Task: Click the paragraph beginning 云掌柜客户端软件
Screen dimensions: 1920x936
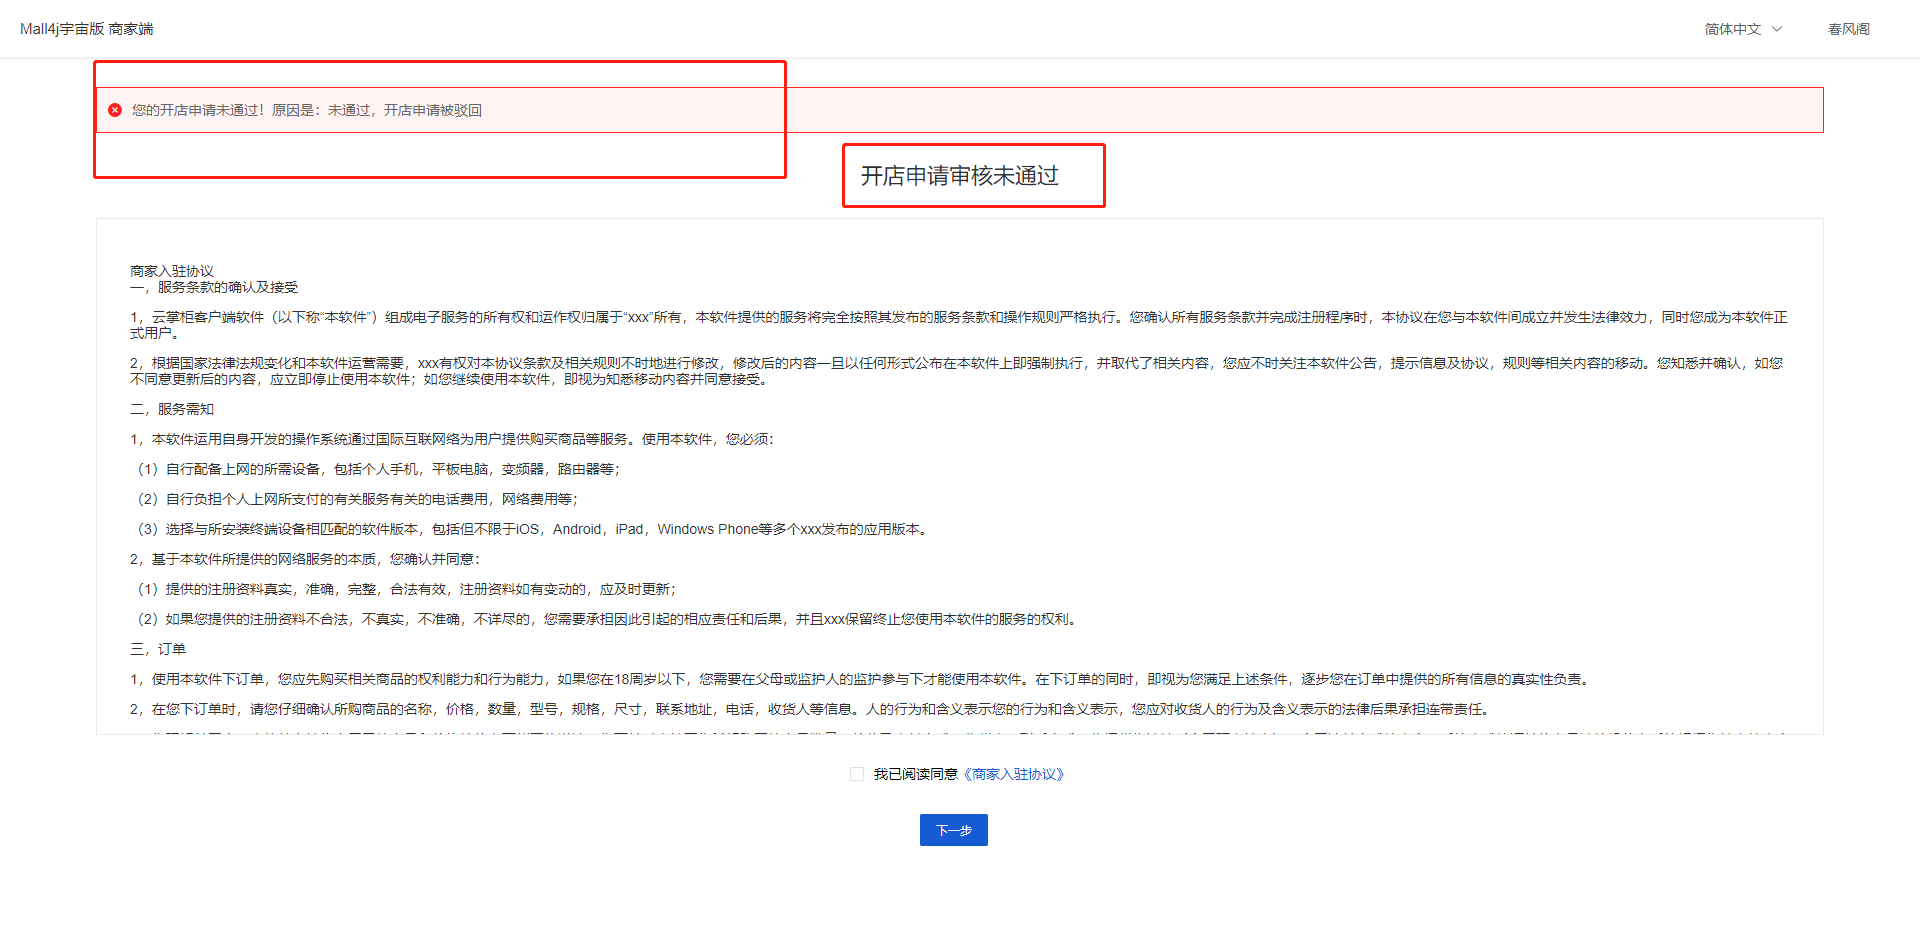Action: (x=959, y=325)
